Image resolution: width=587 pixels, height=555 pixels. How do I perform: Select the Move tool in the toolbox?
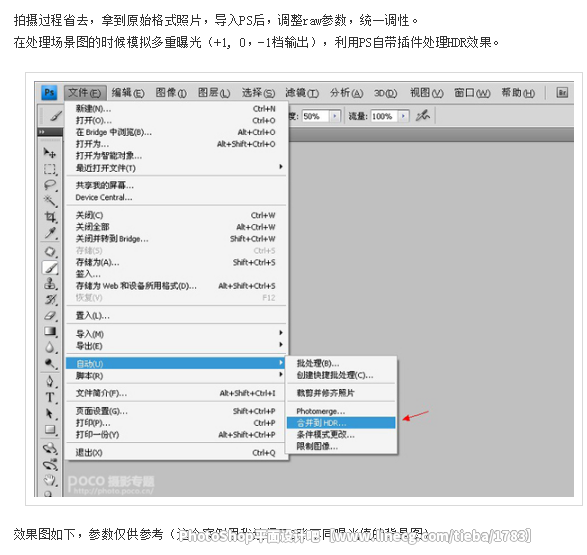coord(50,152)
